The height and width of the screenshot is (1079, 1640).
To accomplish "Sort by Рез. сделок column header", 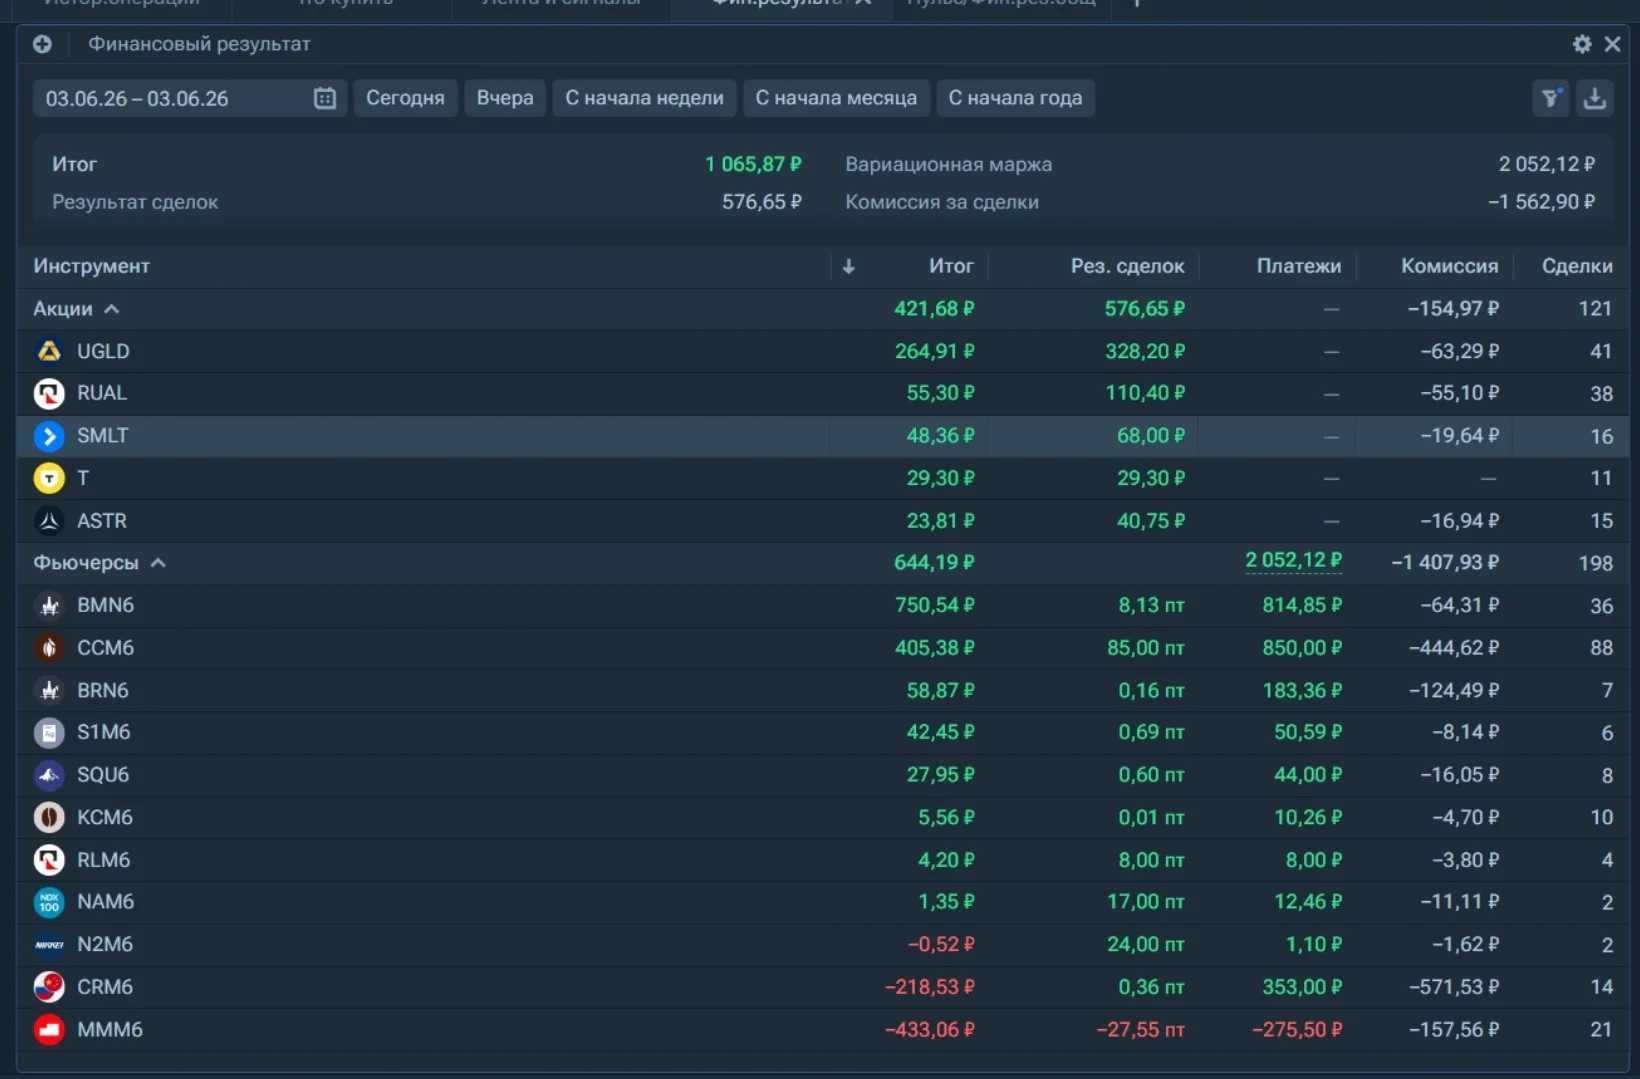I will [1127, 266].
